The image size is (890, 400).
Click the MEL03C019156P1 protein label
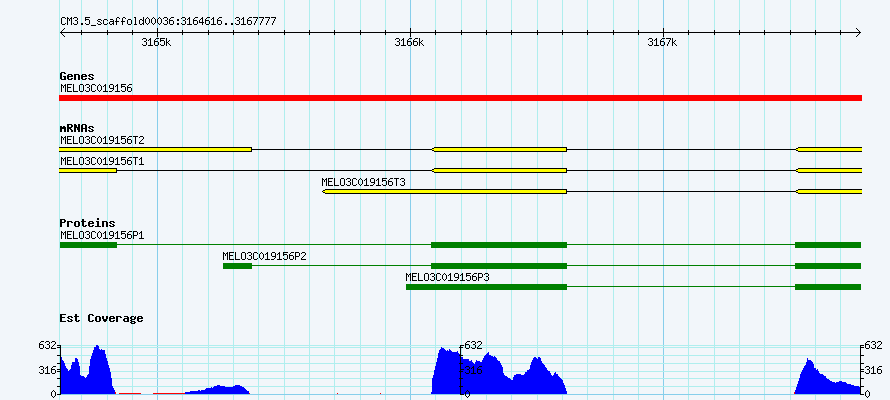[102, 235]
